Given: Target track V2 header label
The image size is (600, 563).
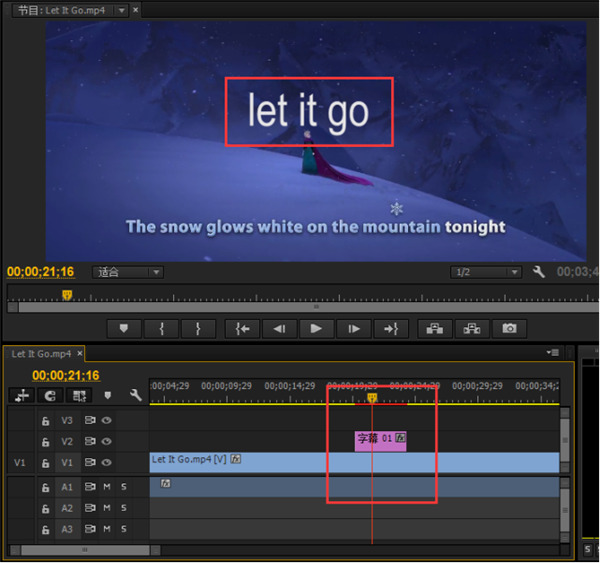Looking at the screenshot, I should pos(67,441).
